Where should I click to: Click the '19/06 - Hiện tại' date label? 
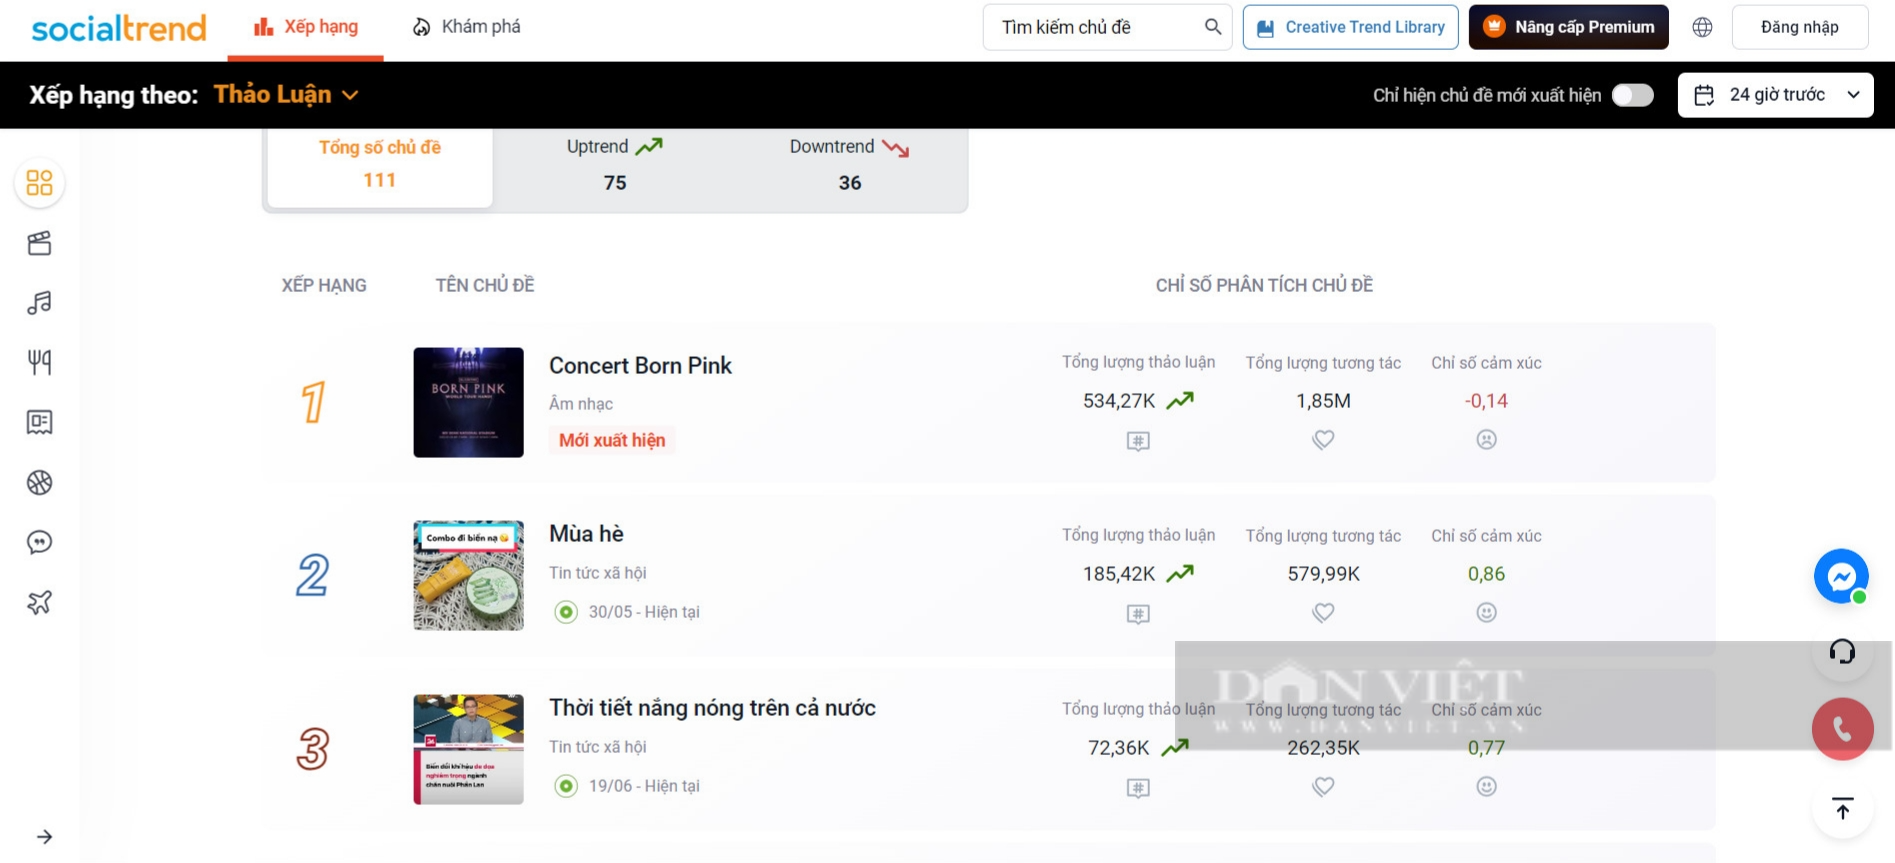pyautogui.click(x=644, y=786)
